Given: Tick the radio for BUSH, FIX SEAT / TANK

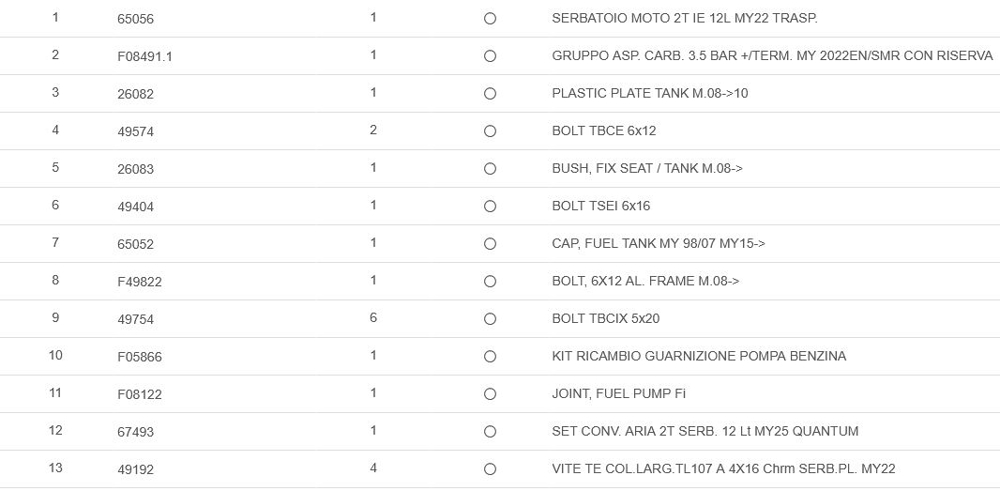Looking at the screenshot, I should click(x=490, y=169).
